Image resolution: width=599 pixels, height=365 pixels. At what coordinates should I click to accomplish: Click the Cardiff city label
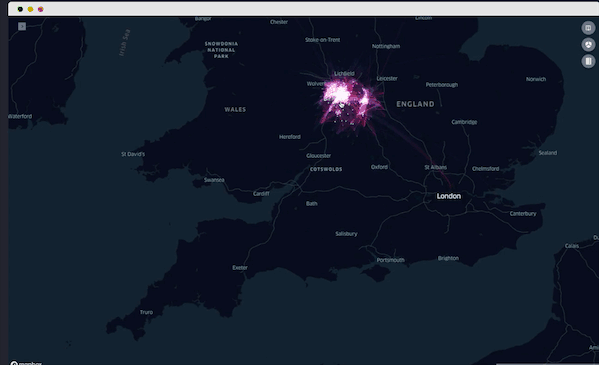click(x=261, y=194)
